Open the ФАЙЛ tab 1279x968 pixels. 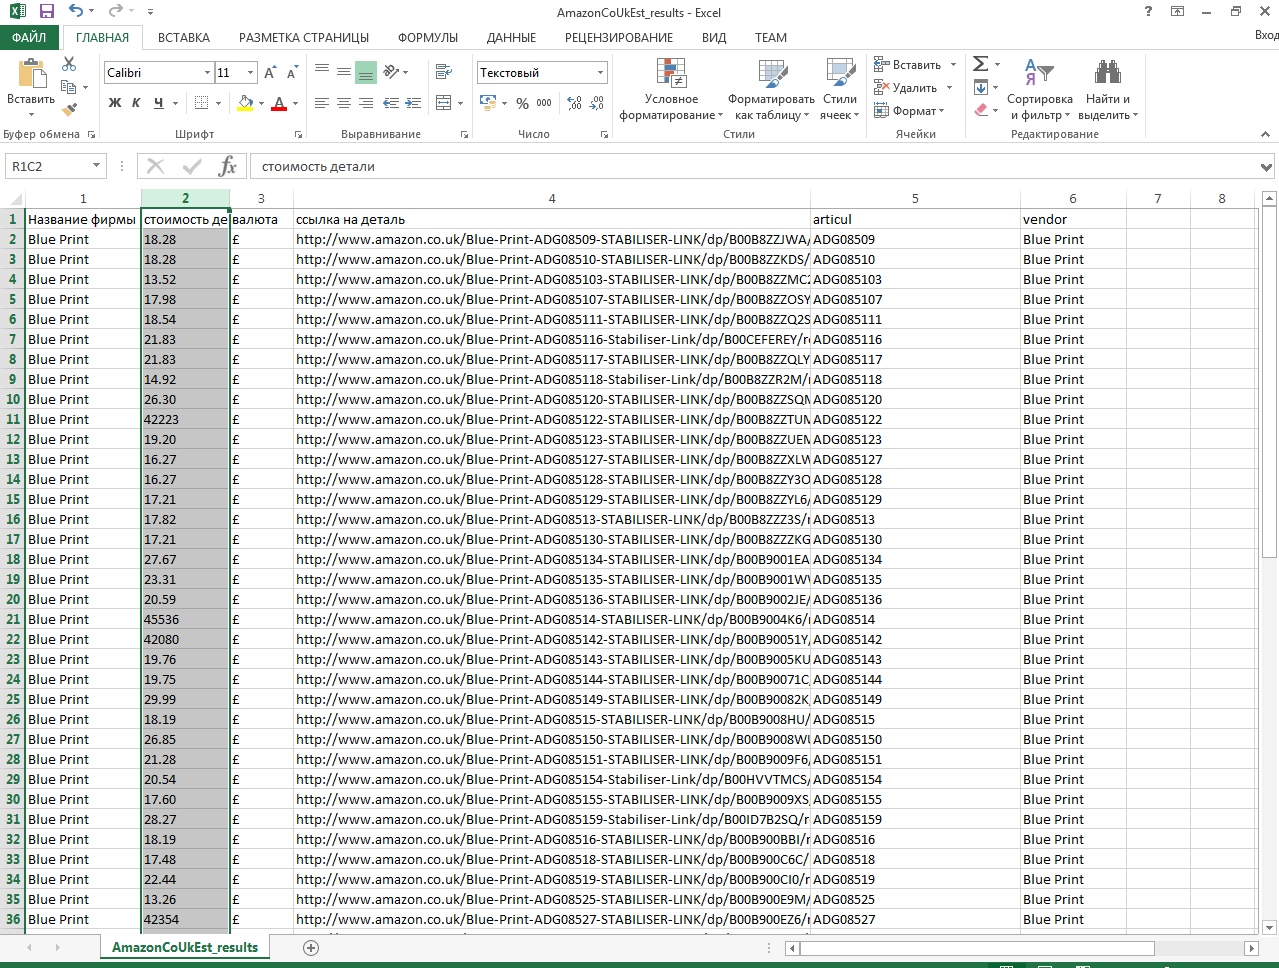point(29,37)
